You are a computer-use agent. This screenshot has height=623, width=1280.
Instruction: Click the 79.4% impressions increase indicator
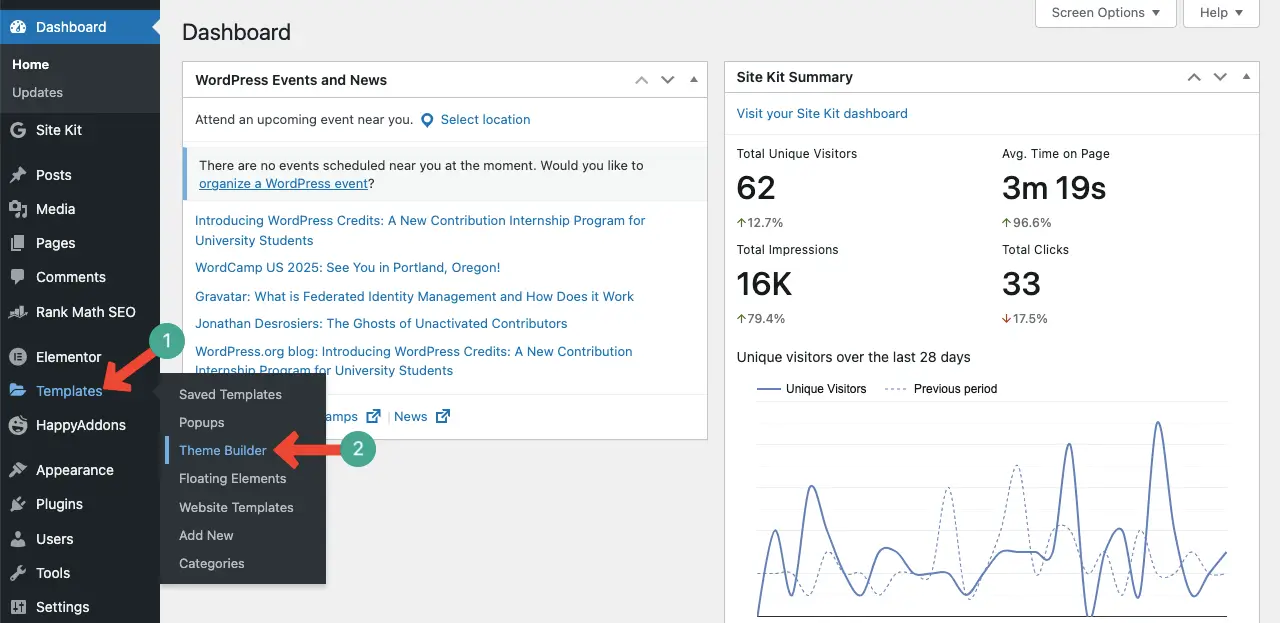coord(761,319)
